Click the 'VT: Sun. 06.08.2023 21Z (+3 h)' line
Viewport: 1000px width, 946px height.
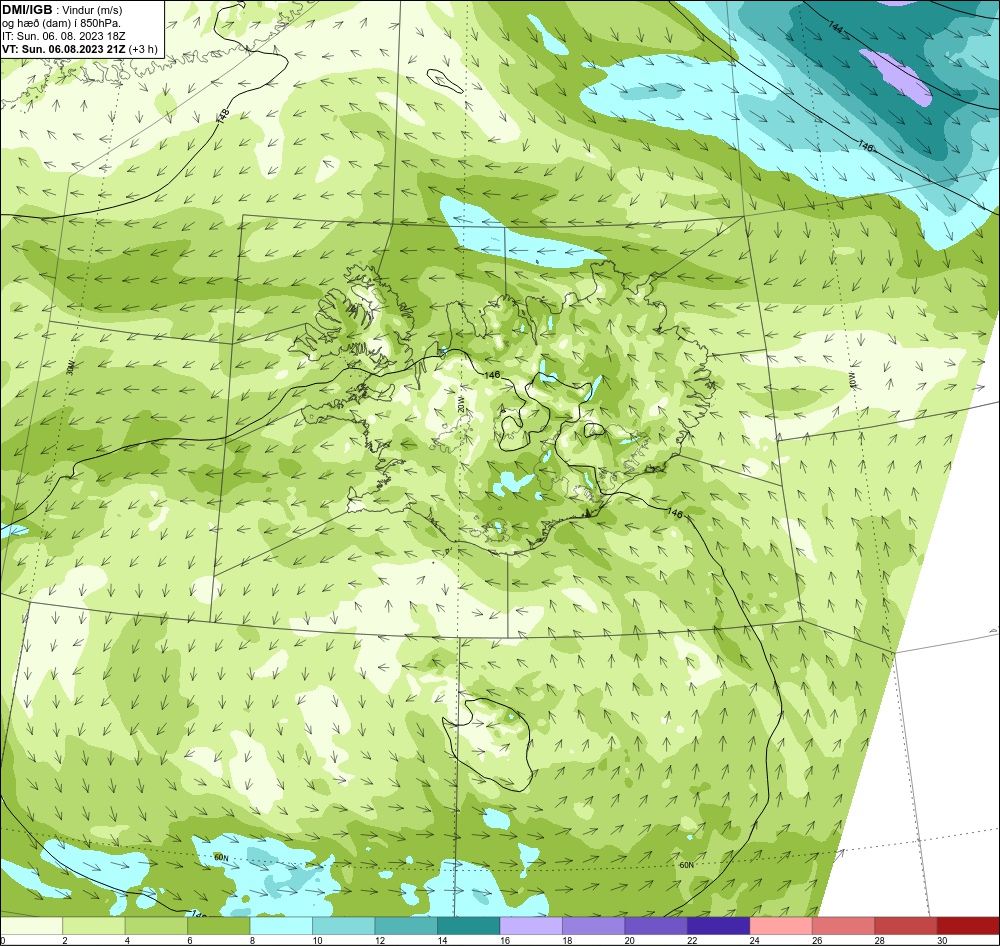coord(80,49)
